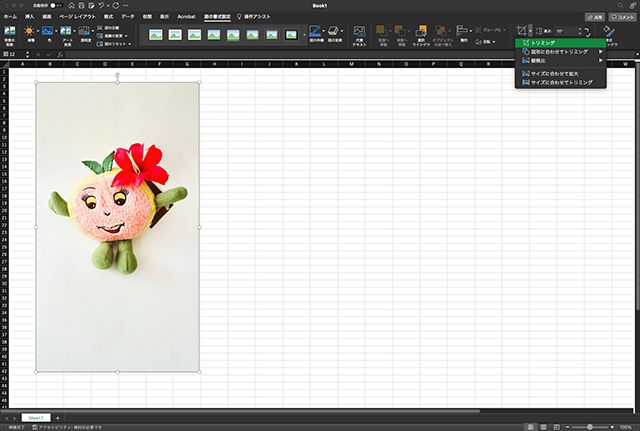Click the zoom slider in status bar
The height and width of the screenshot is (431, 640).
[x=590, y=426]
